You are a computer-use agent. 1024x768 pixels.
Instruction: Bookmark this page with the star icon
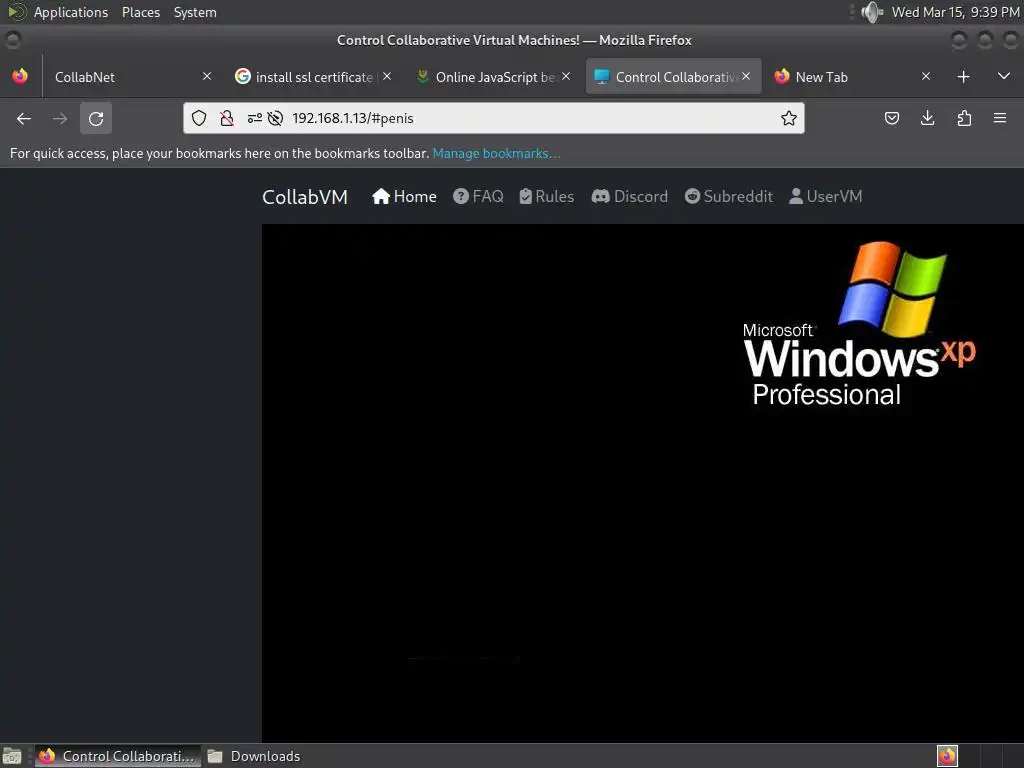click(789, 118)
